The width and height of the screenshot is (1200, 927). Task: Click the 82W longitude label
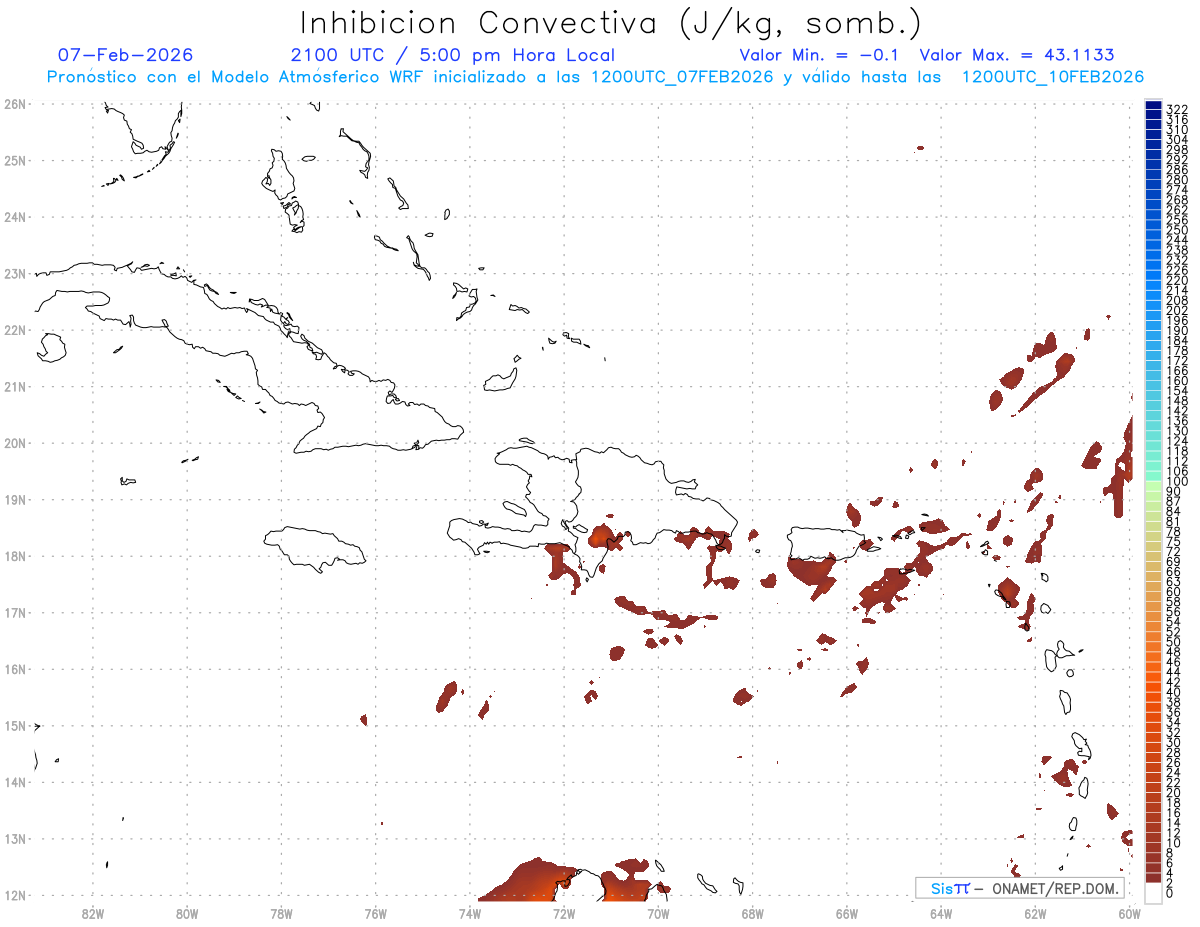pyautogui.click(x=93, y=912)
